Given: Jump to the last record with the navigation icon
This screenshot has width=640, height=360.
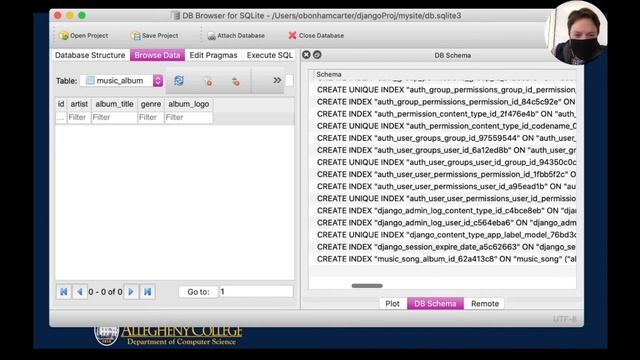Looking at the screenshot, I should click(147, 292).
